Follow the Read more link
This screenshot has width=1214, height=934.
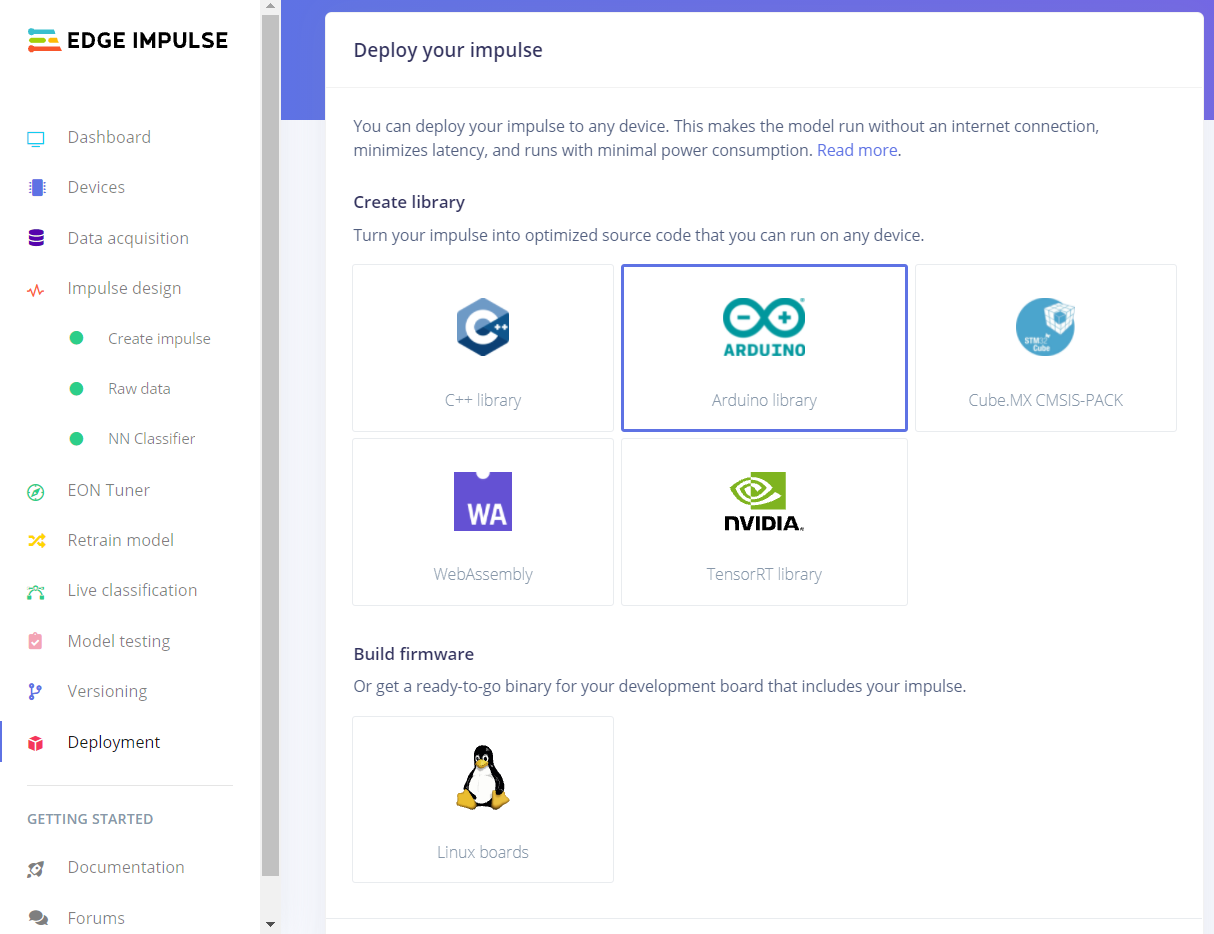pos(857,150)
